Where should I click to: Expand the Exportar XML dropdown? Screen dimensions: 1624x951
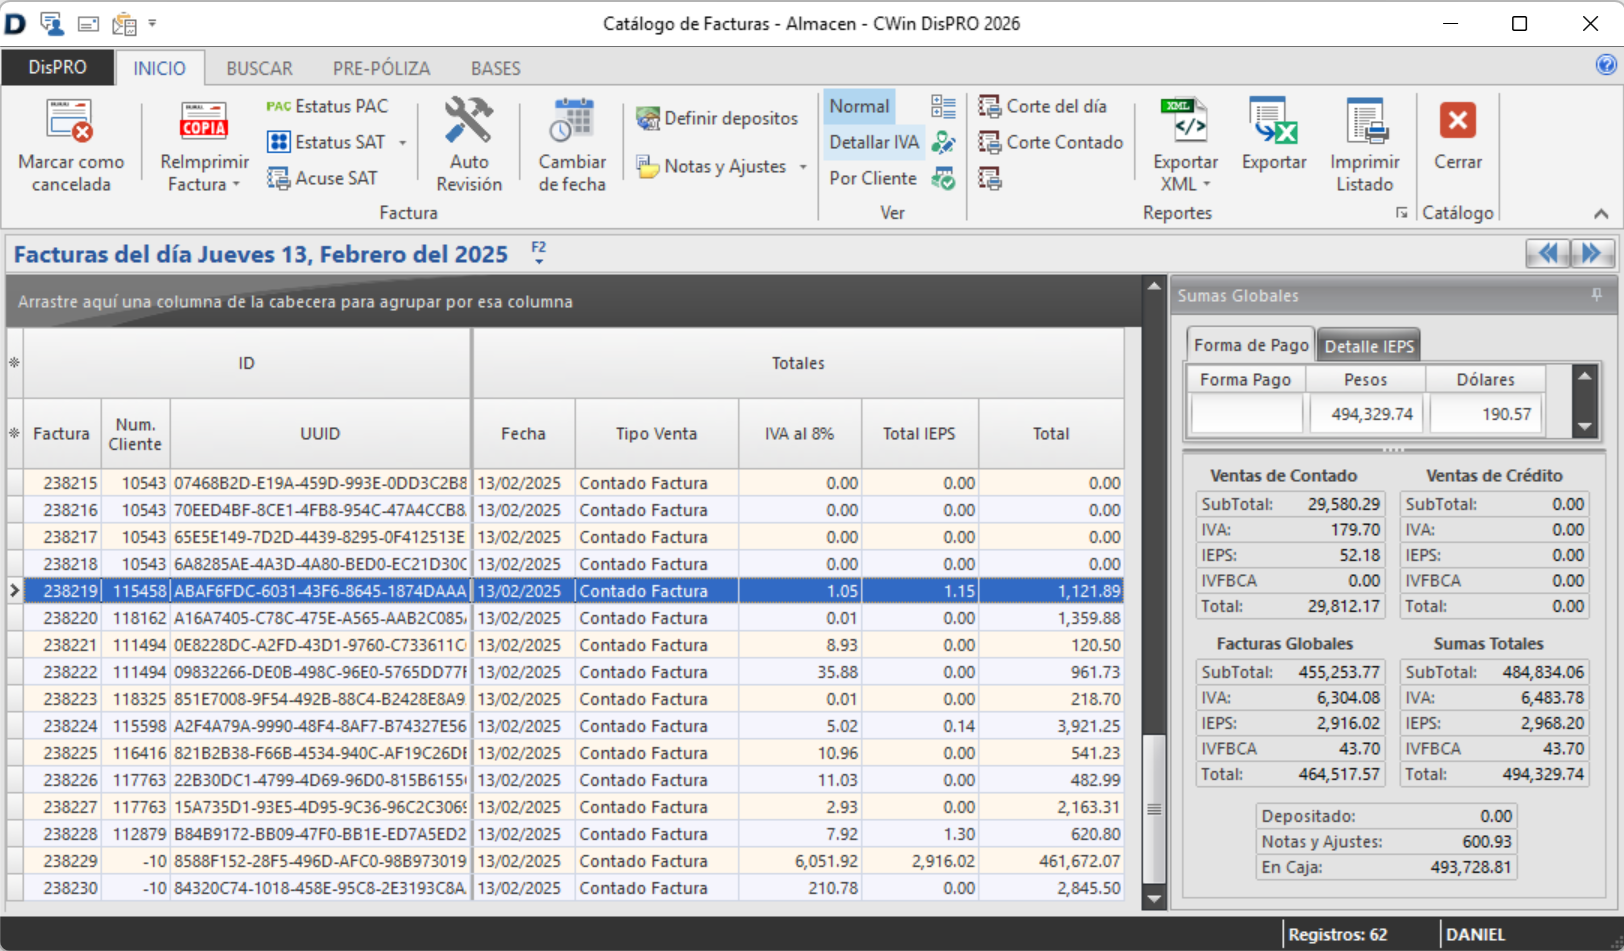point(1206,185)
